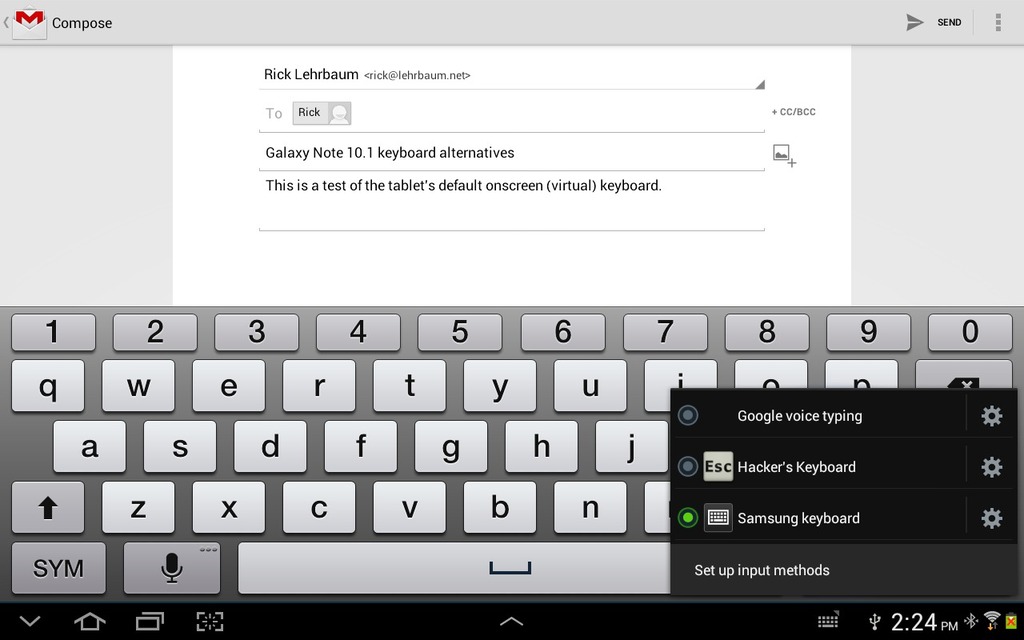Hide keyboard with the down arrow

click(x=30, y=621)
